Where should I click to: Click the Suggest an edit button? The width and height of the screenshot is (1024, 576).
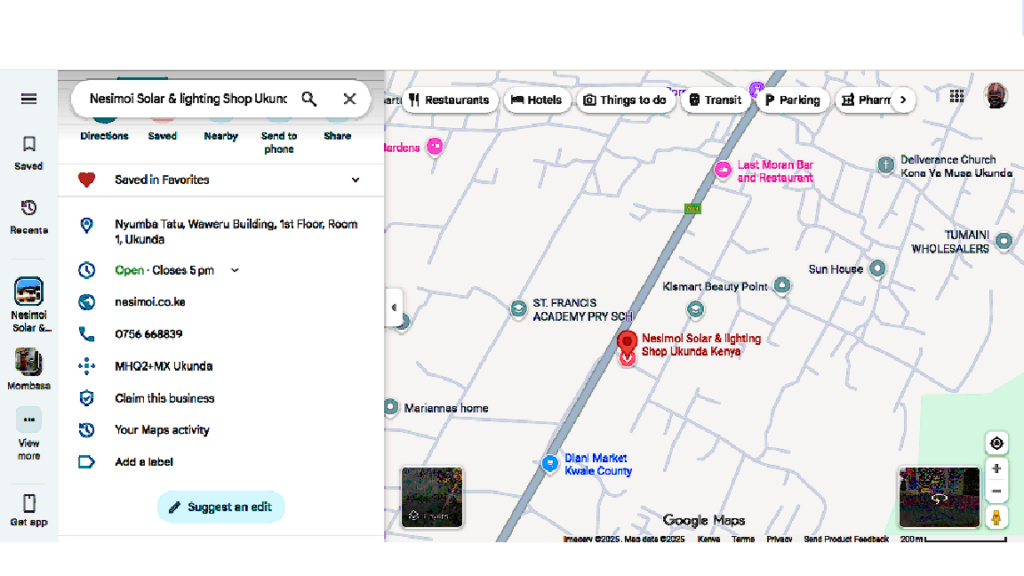[x=221, y=507]
